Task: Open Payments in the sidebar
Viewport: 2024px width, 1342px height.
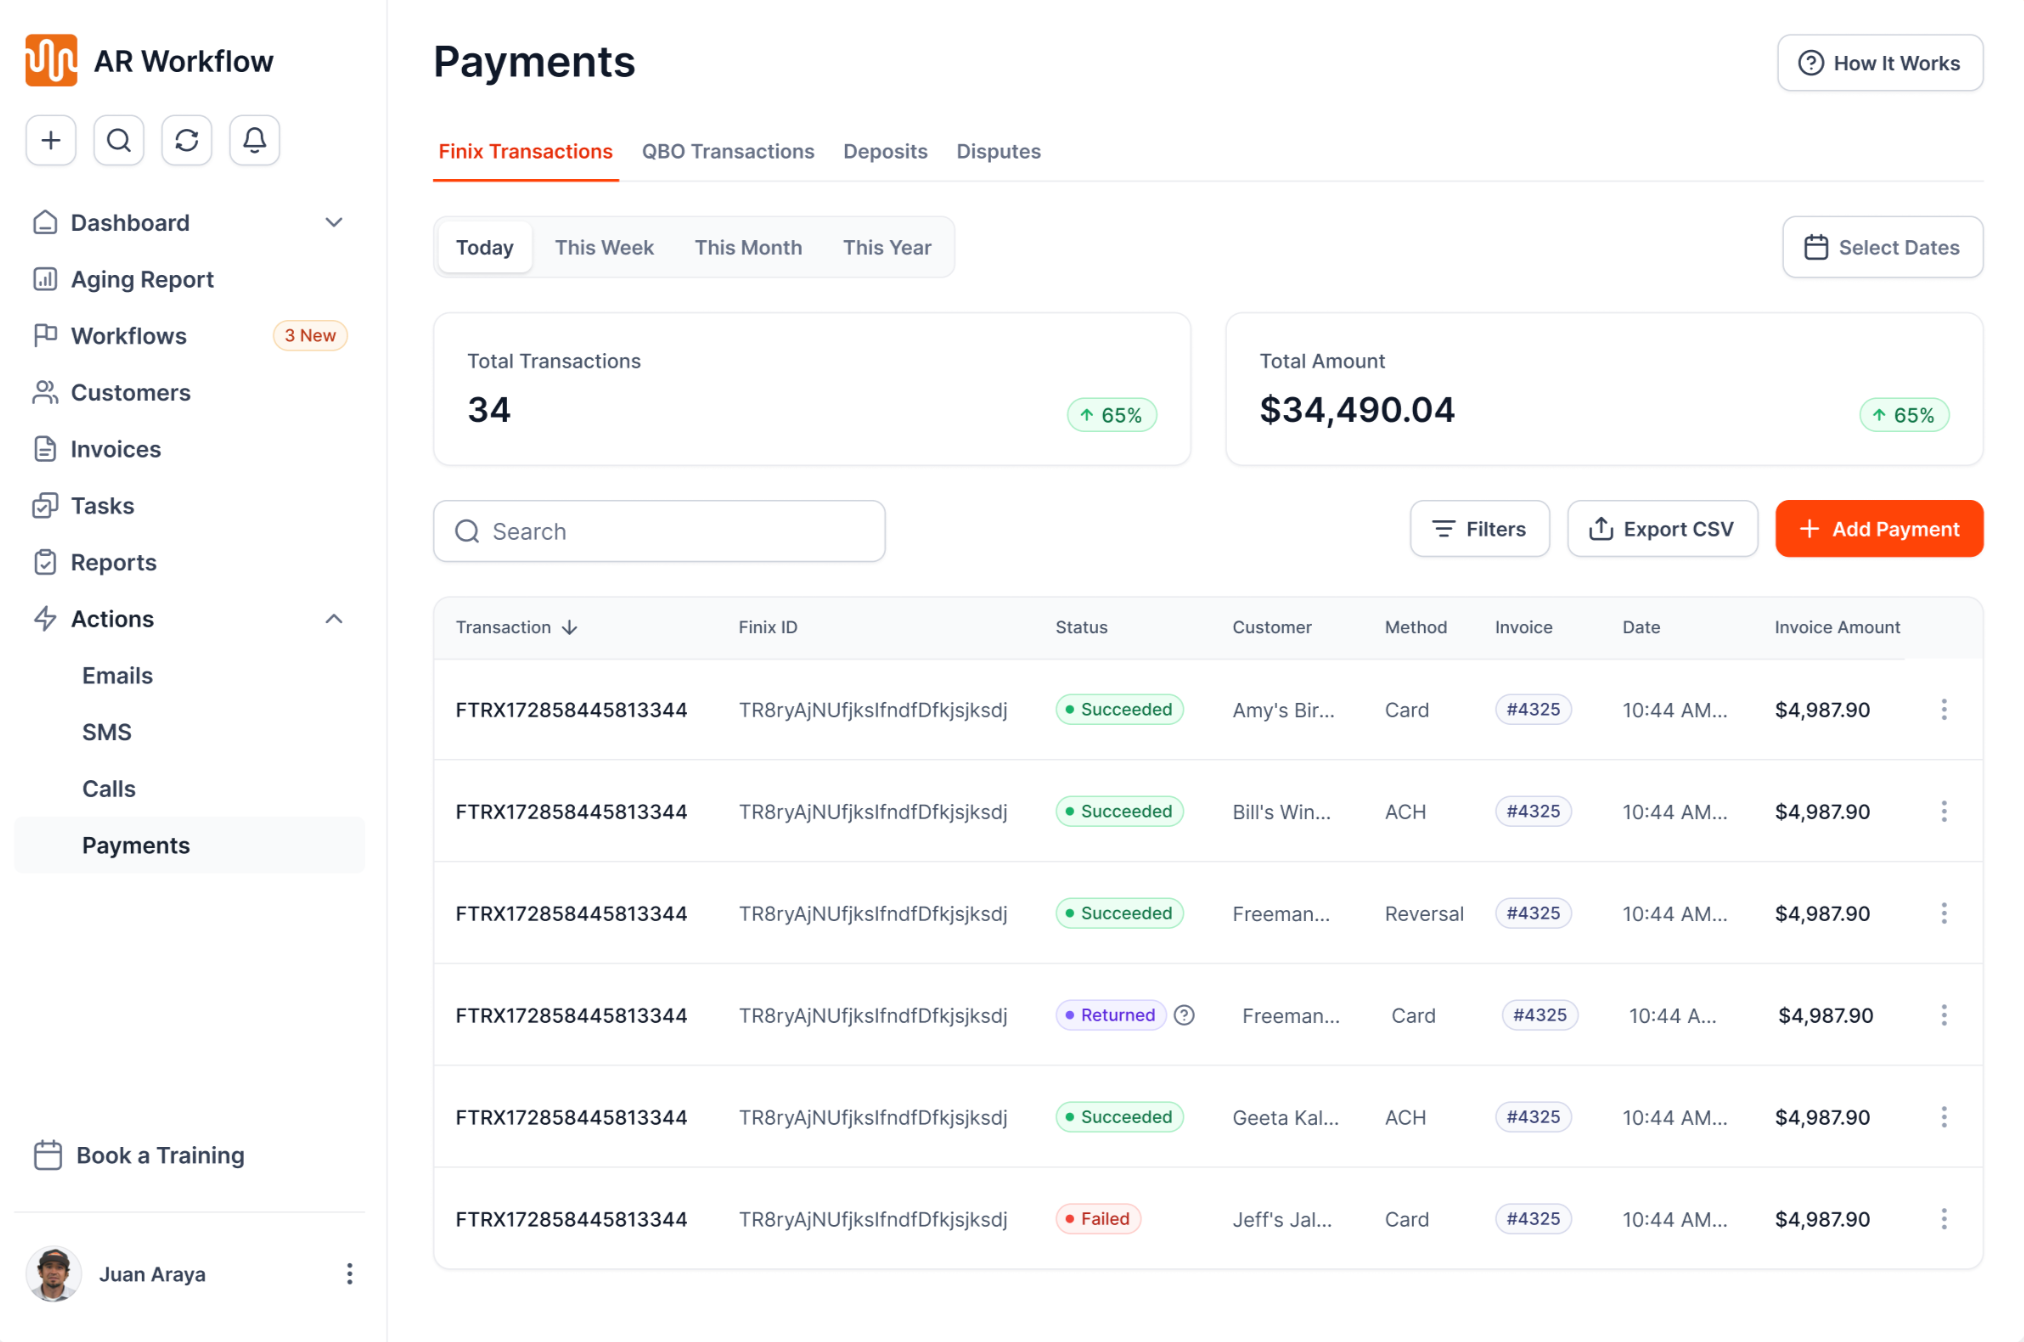Action: click(x=190, y=845)
